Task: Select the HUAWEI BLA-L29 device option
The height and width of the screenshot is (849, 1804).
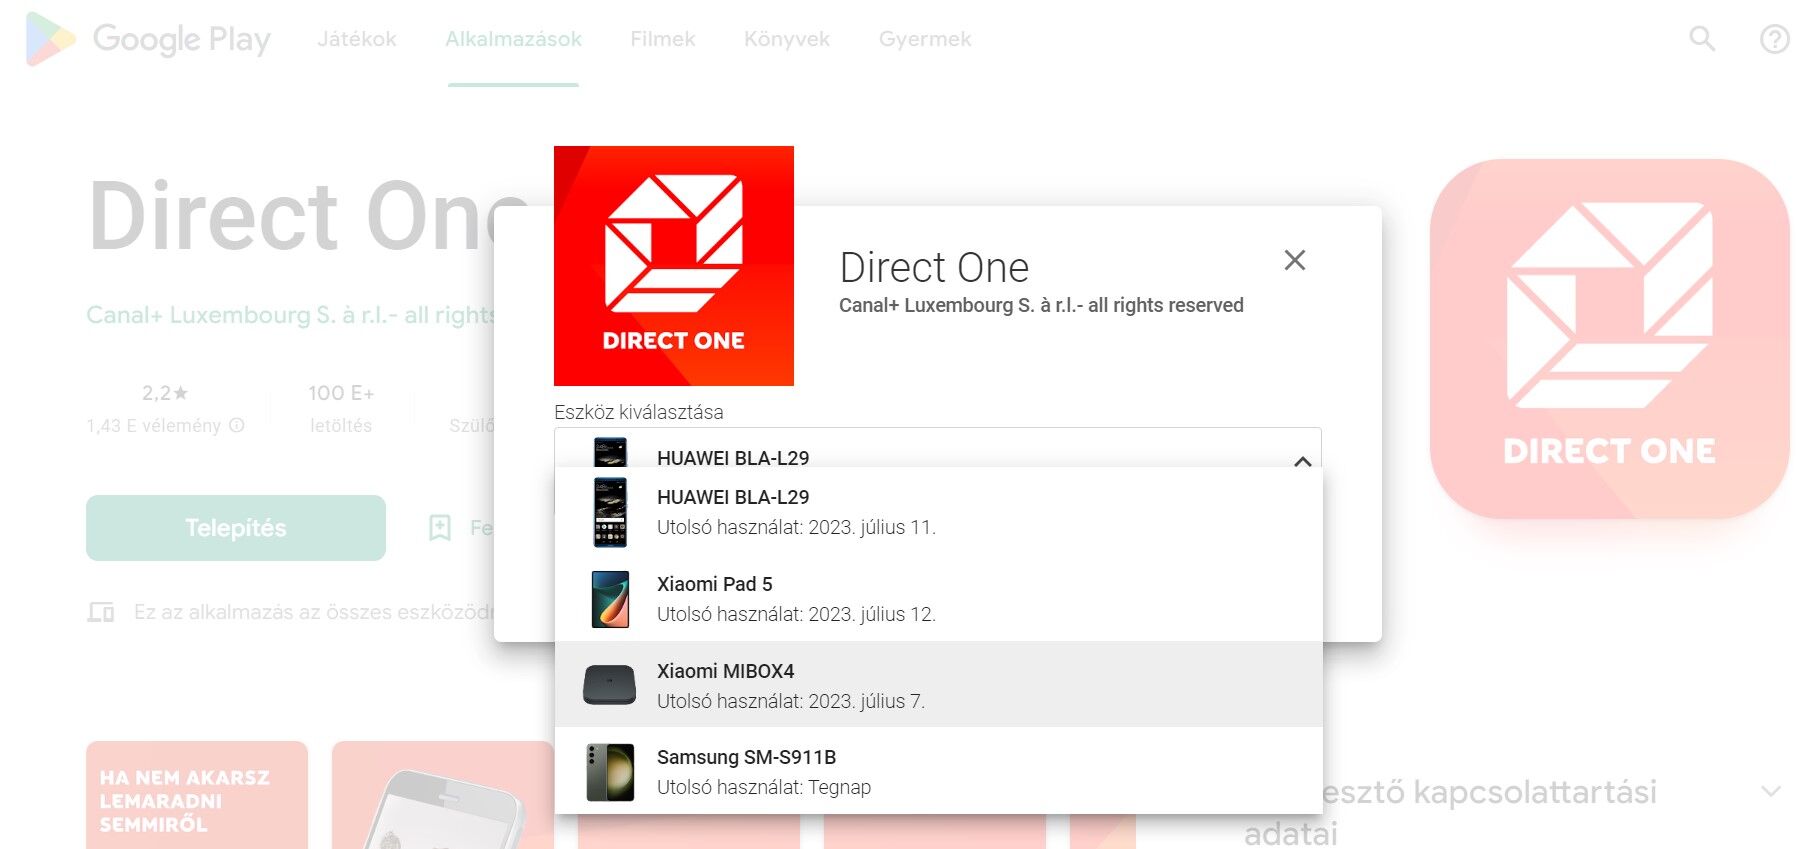Action: click(938, 511)
